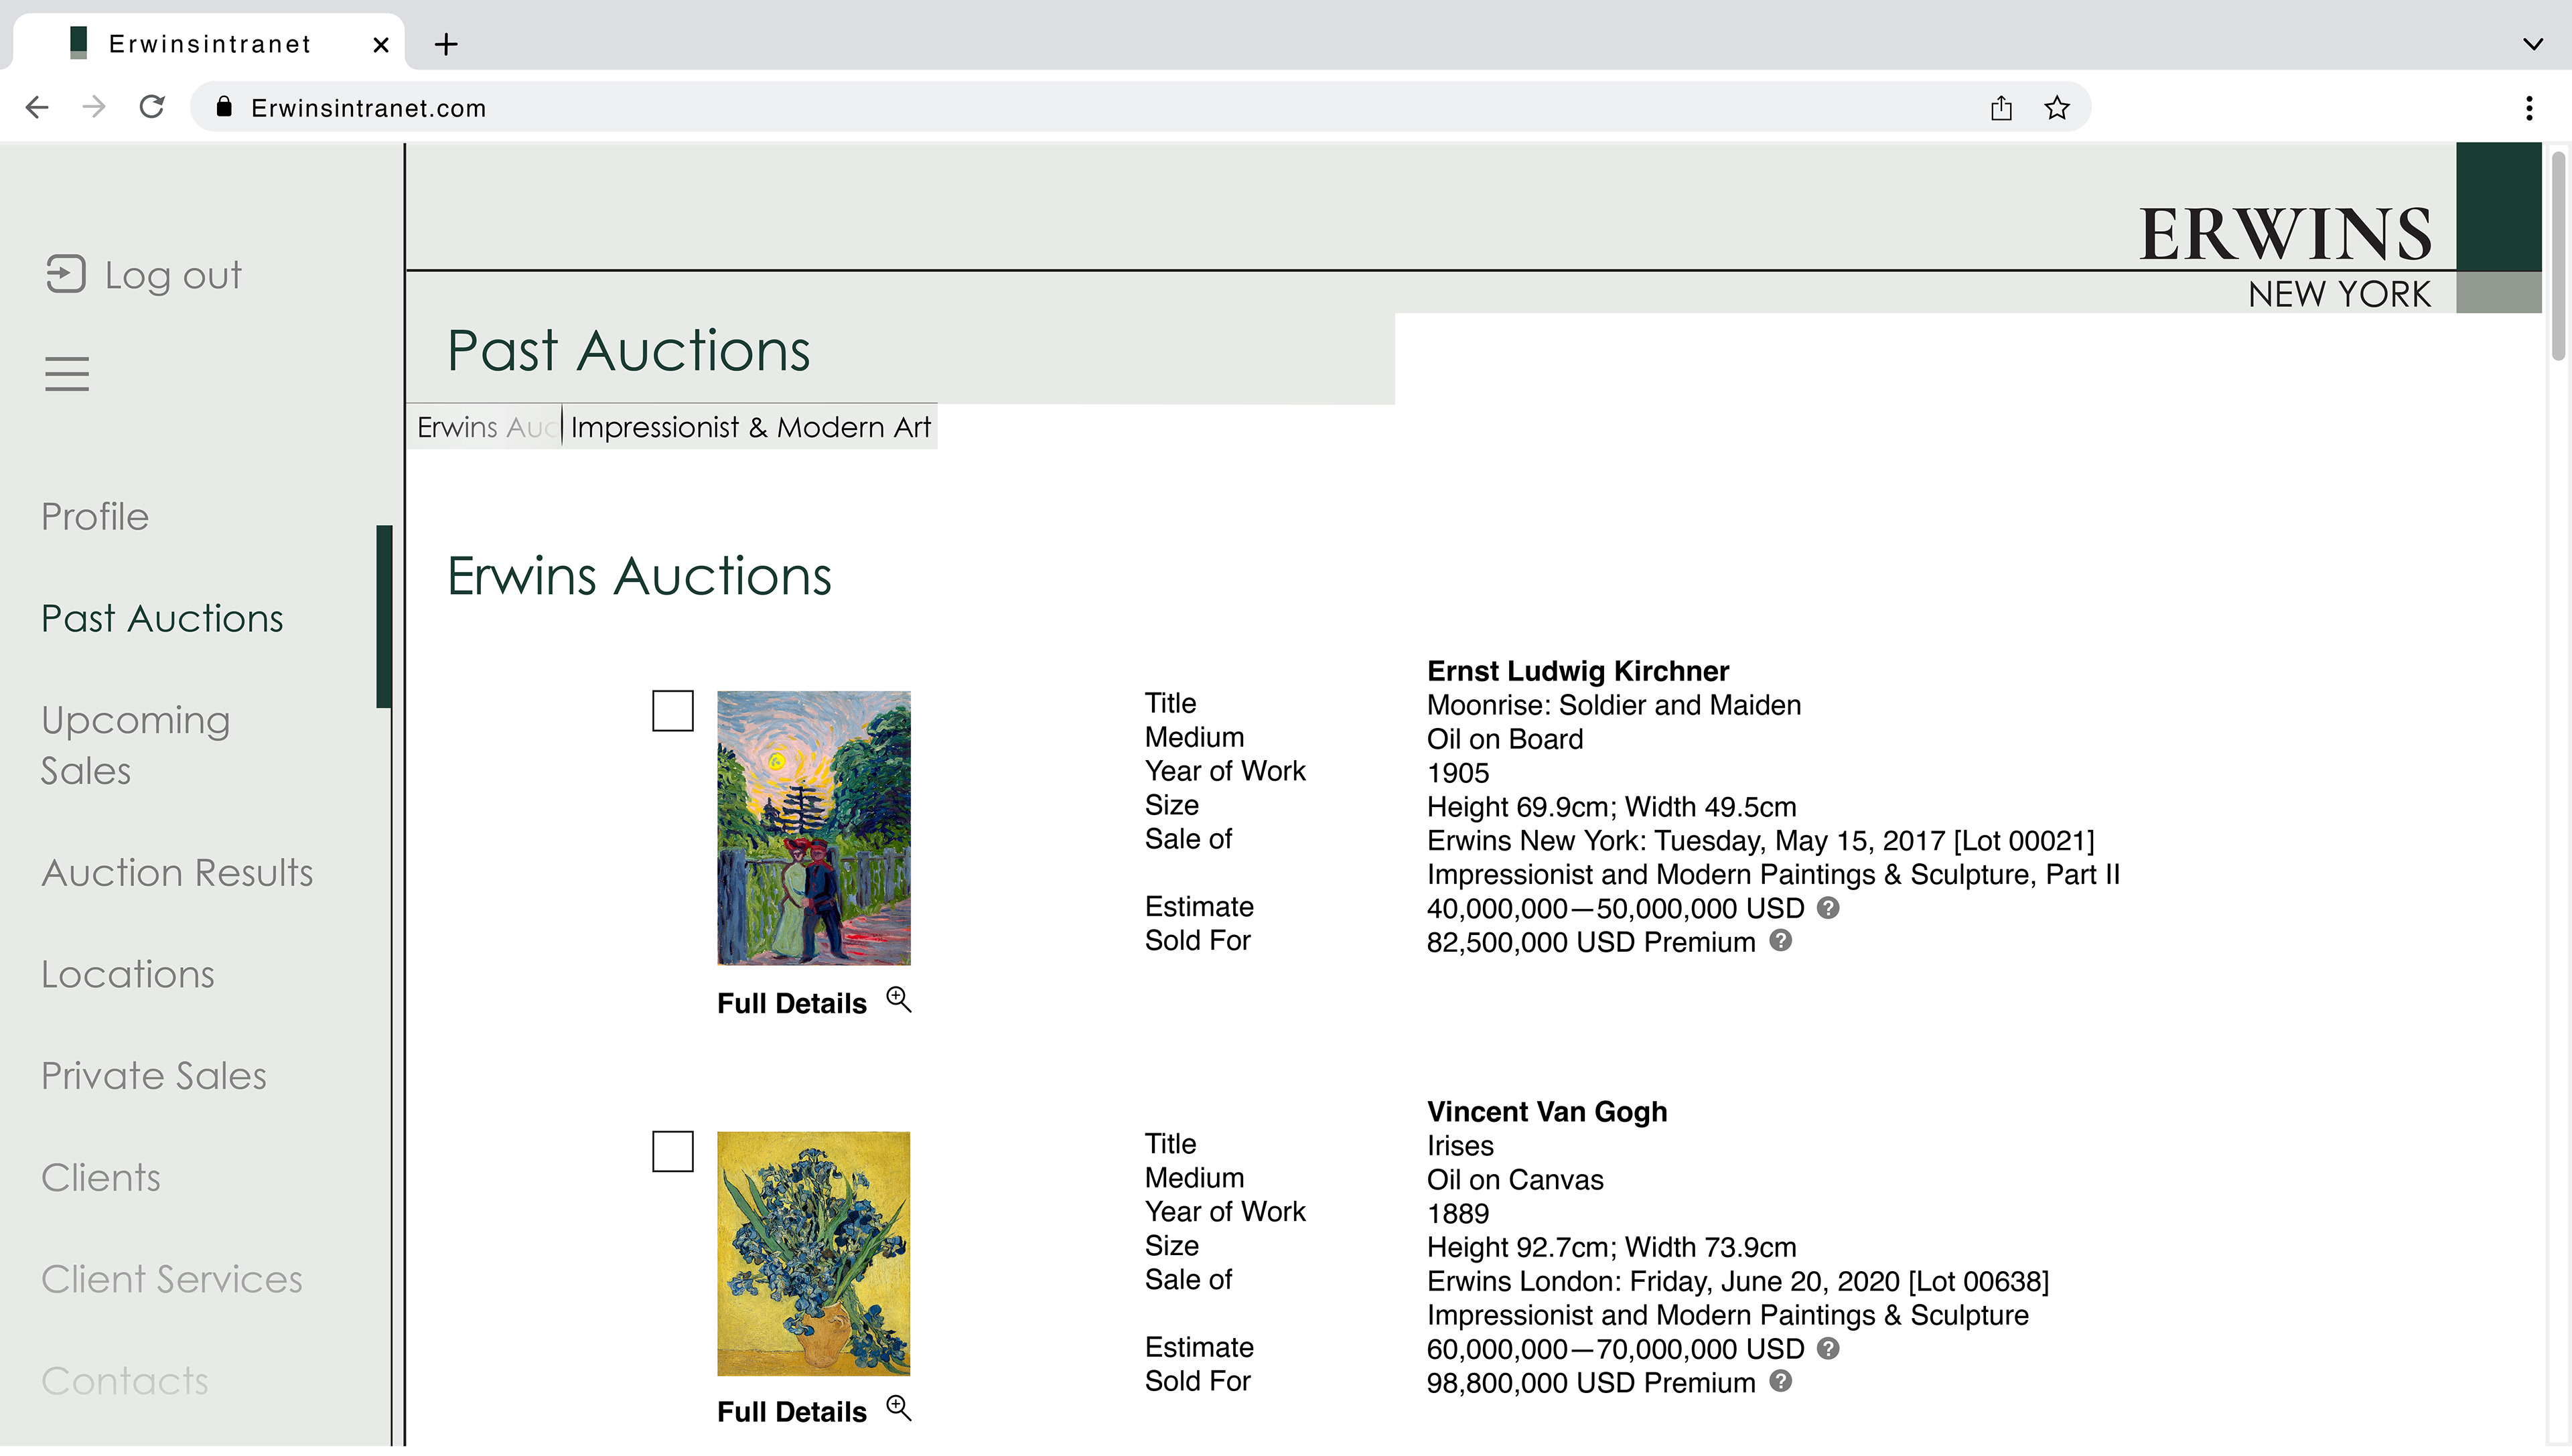Open Auction Results in the sidebar

coord(177,873)
